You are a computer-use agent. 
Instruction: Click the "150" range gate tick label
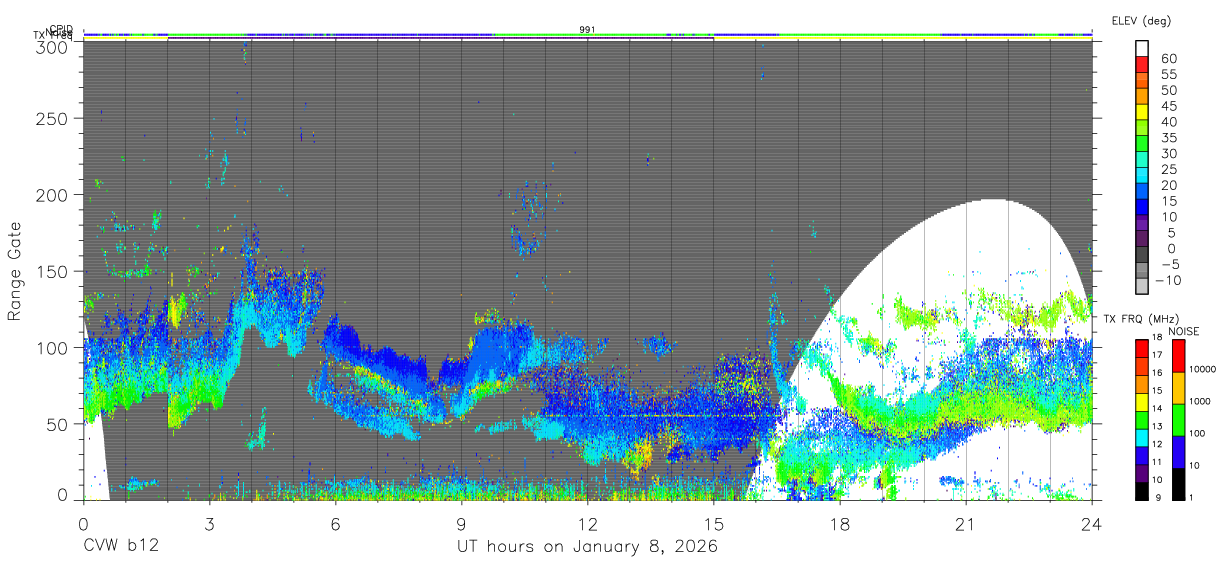pos(53,271)
